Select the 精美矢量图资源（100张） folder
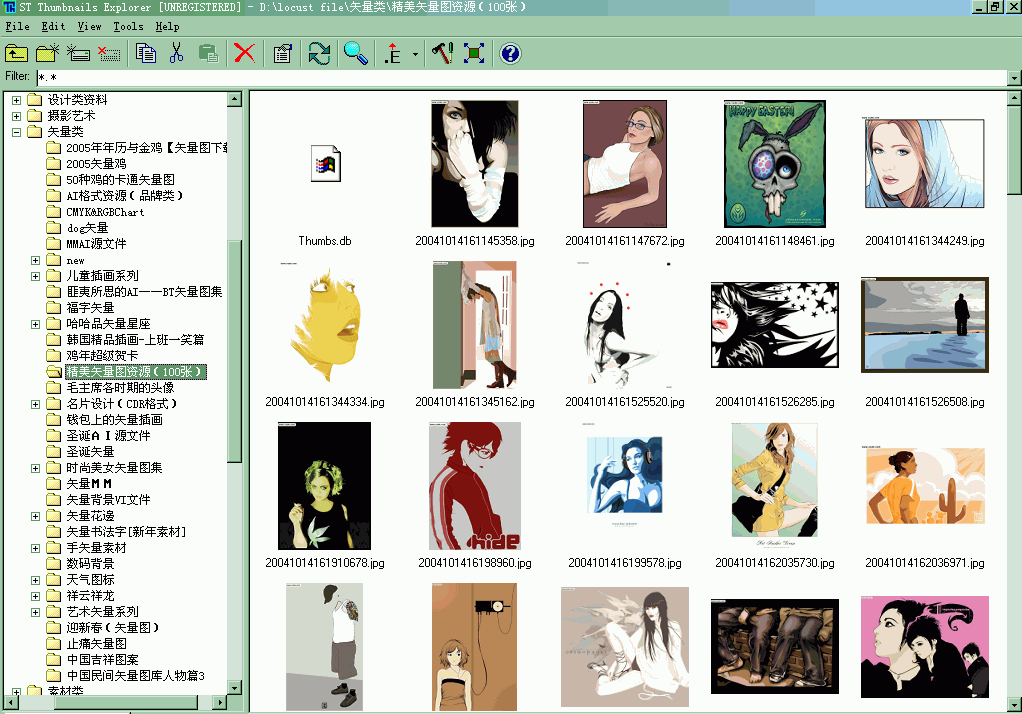This screenshot has height=714, width=1022. 136,372
